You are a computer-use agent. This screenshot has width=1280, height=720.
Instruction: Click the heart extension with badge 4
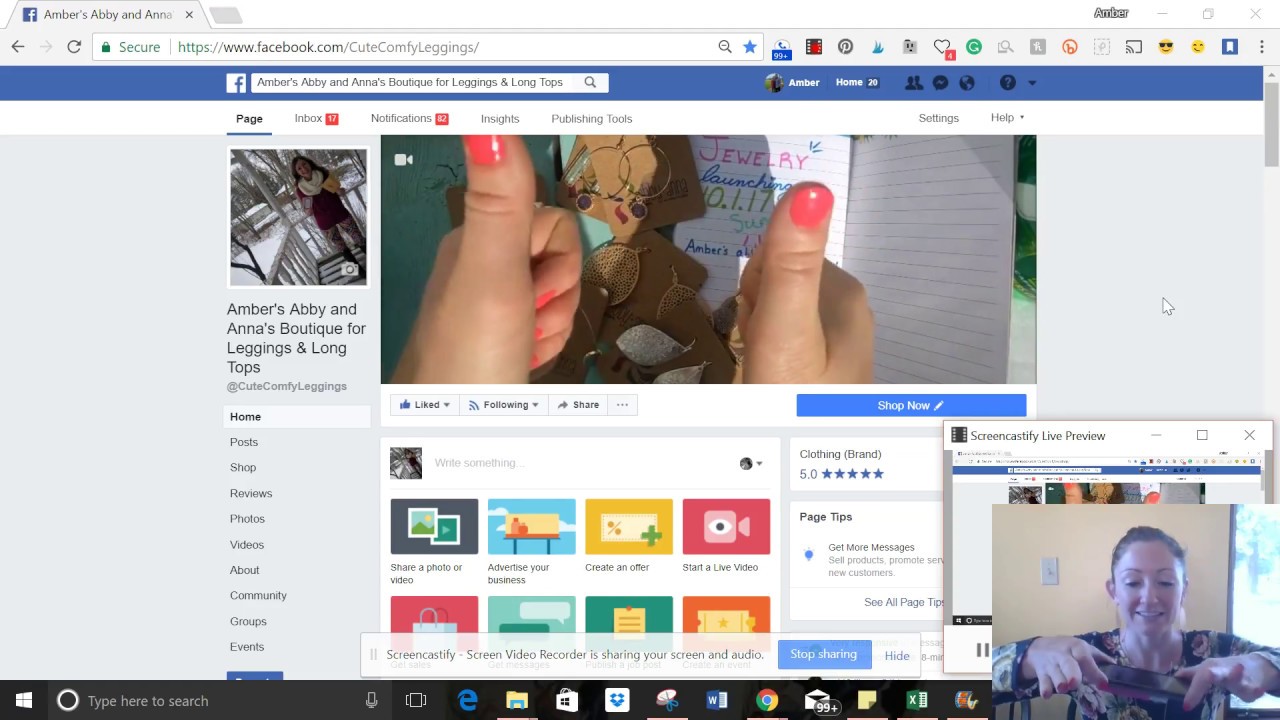tap(942, 48)
